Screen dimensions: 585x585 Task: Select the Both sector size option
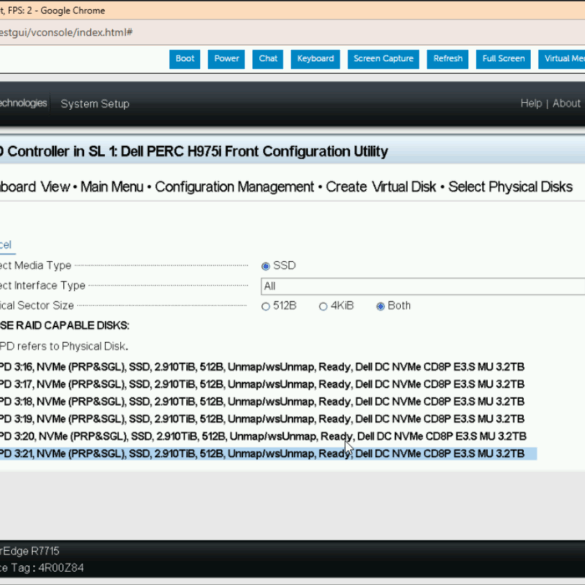tap(381, 306)
